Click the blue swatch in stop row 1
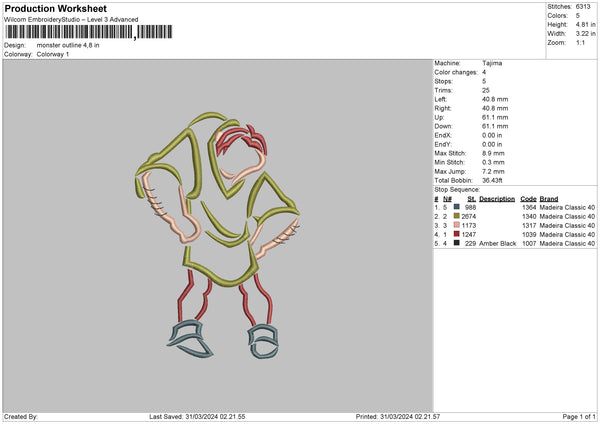 point(456,207)
